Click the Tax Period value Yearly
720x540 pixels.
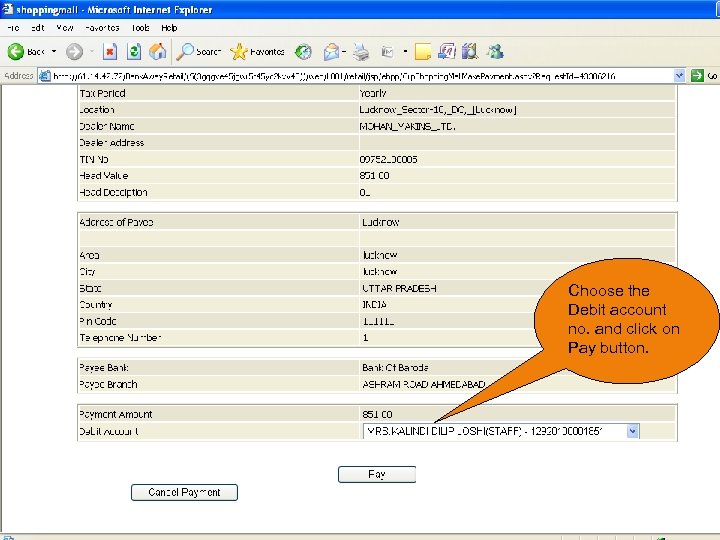coord(373,93)
